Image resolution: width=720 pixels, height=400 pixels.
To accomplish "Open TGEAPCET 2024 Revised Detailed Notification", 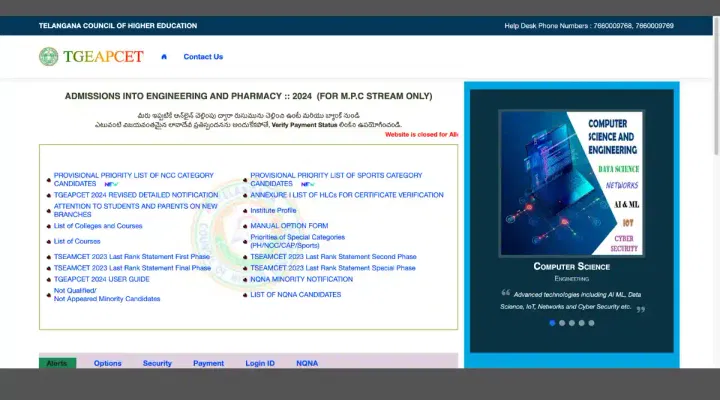I will click(136, 195).
